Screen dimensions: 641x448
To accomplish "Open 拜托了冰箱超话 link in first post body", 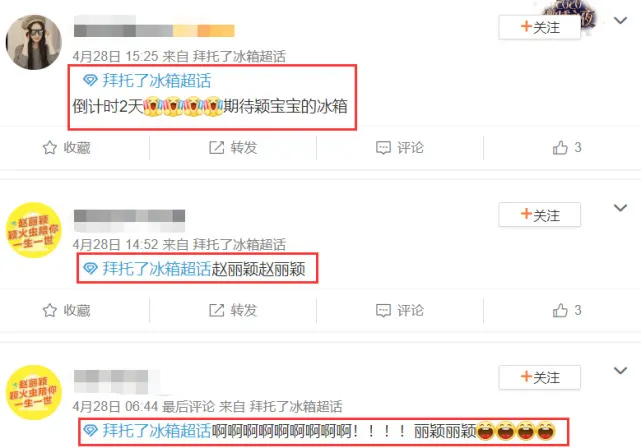I will [x=157, y=81].
